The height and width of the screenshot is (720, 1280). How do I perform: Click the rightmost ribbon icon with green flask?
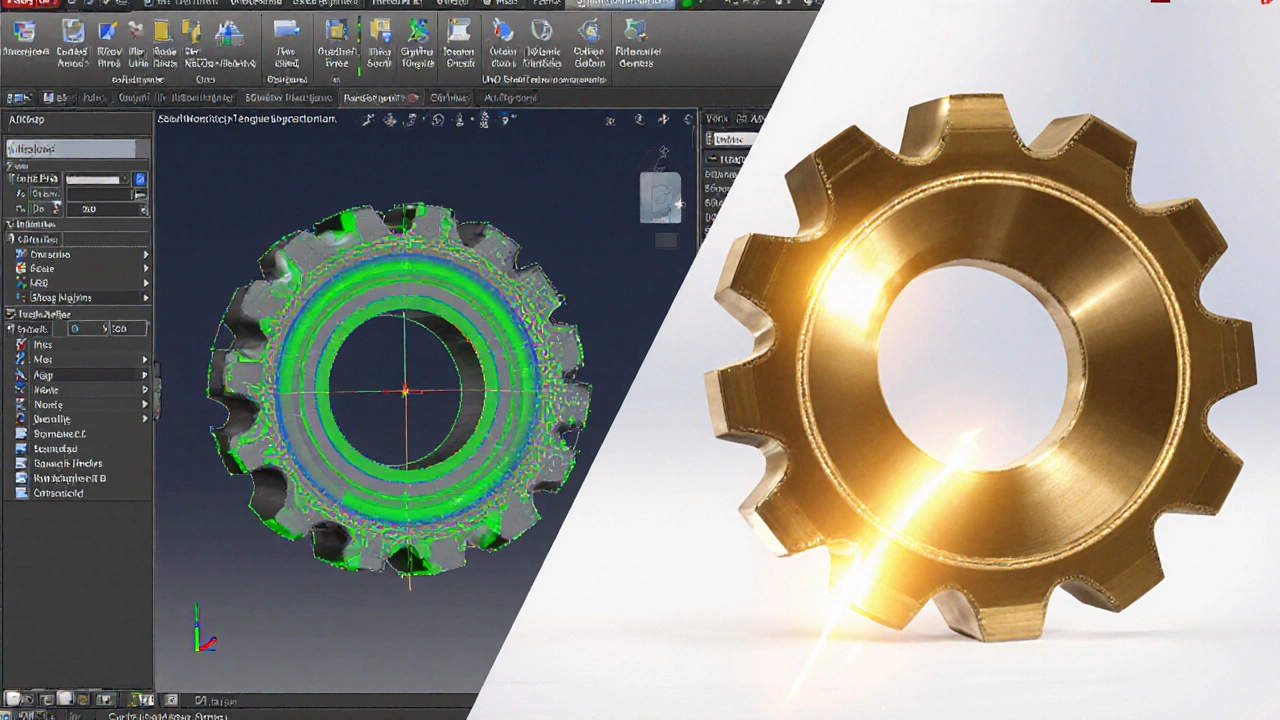[x=634, y=31]
